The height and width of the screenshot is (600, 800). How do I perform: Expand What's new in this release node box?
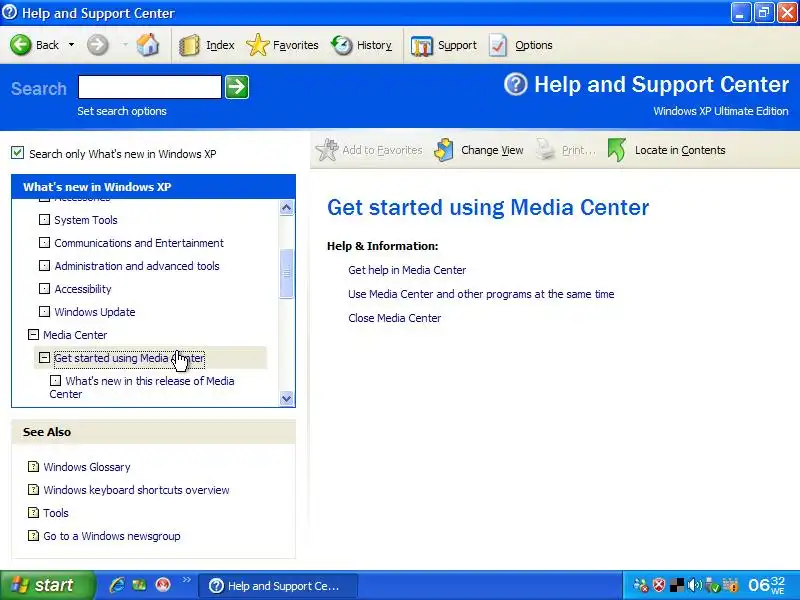tap(56, 380)
